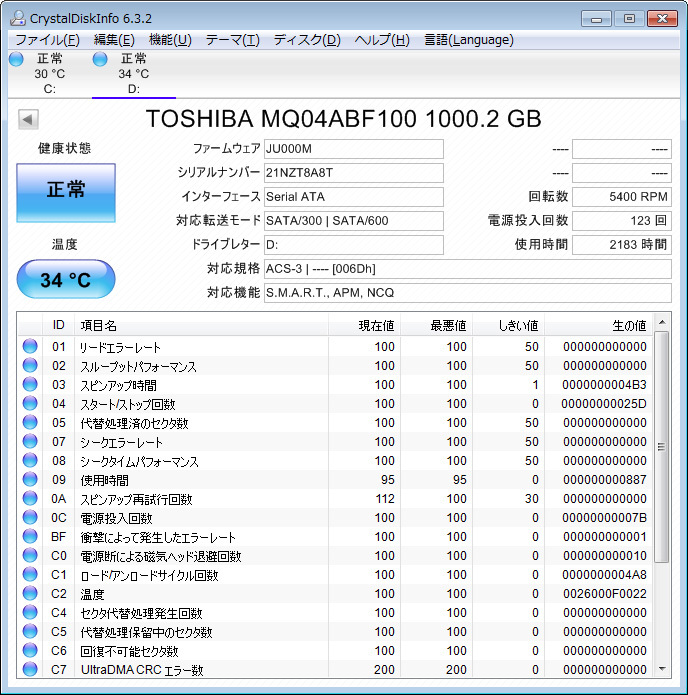This screenshot has width=688, height=695.
Task: Click status orb for 05 代替処理済のセクタ数
Action: click(x=30, y=422)
